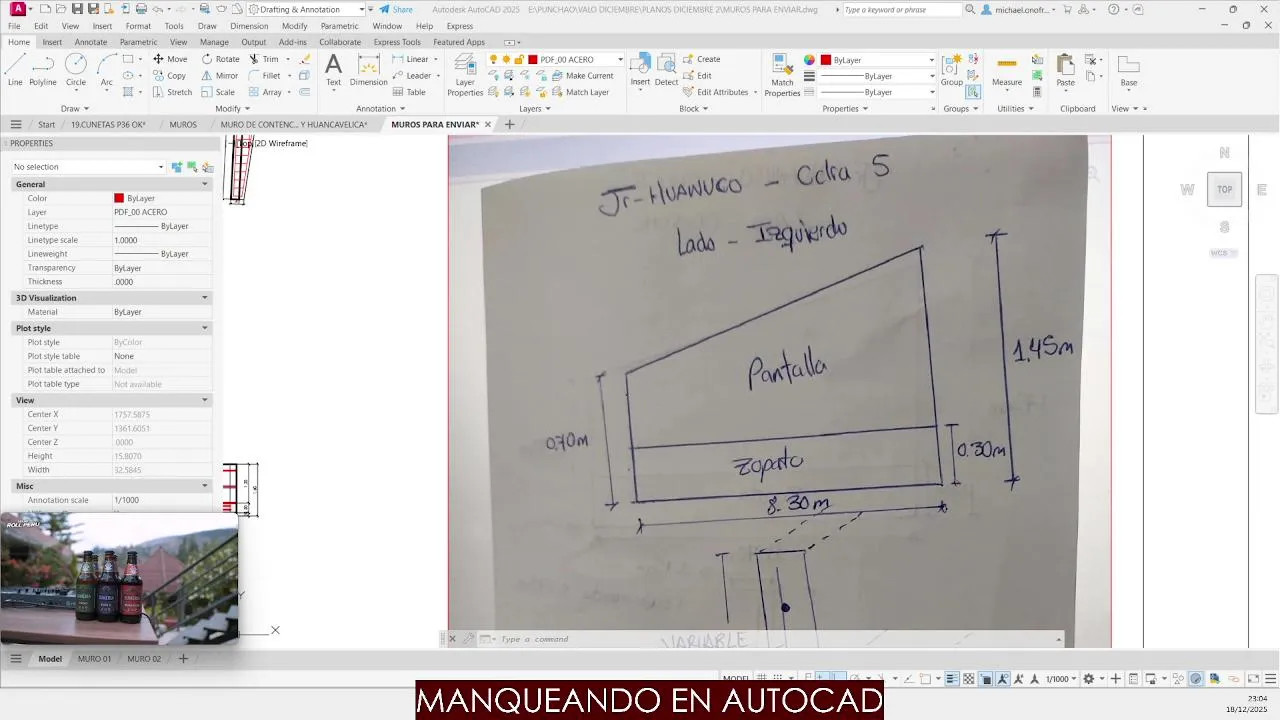This screenshot has width=1280, height=720.
Task: Collapse the 3D Visualization section
Action: tap(205, 298)
